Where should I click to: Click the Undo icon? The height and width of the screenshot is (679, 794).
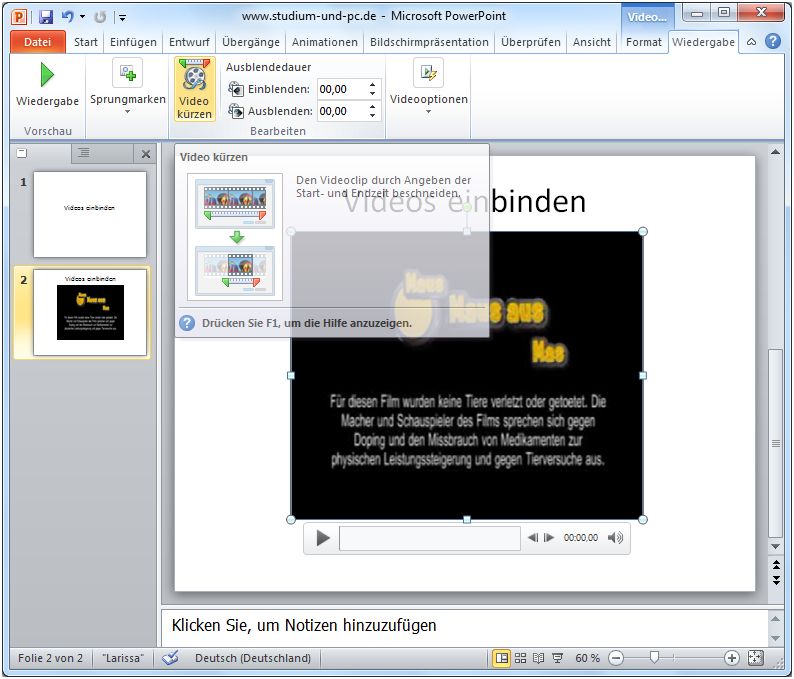(67, 17)
